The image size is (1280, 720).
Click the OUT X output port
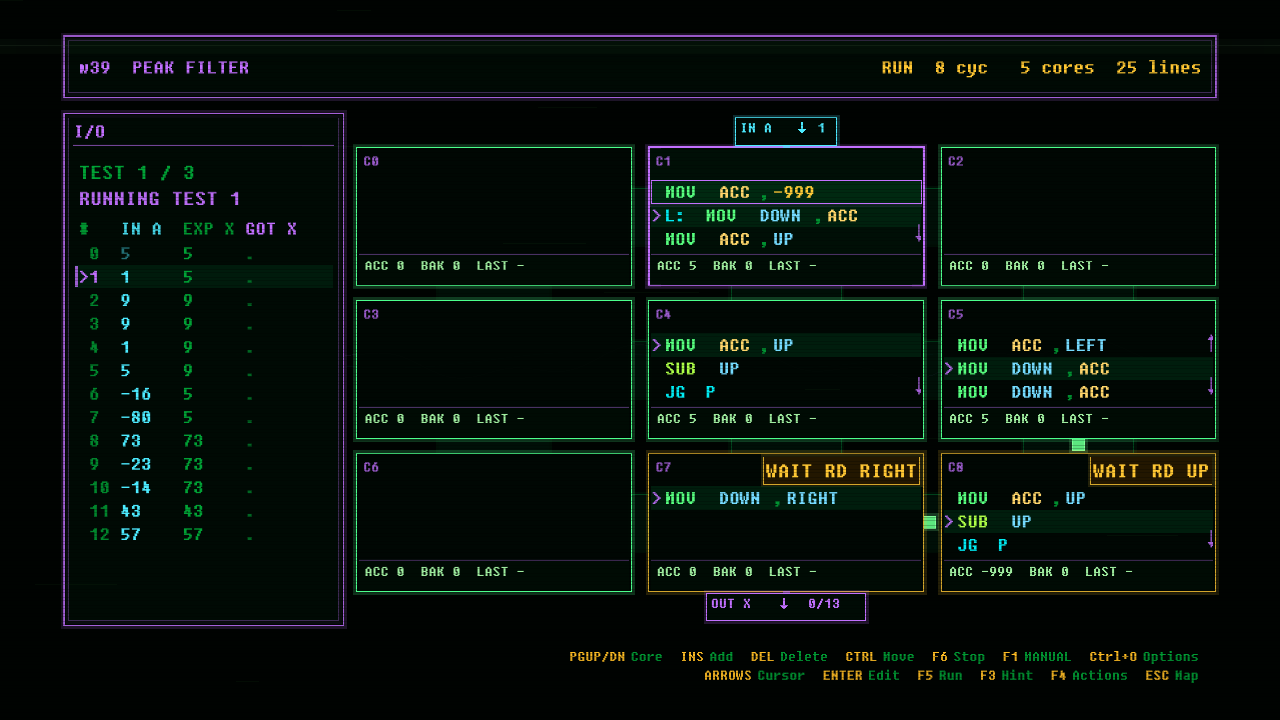[786, 605]
